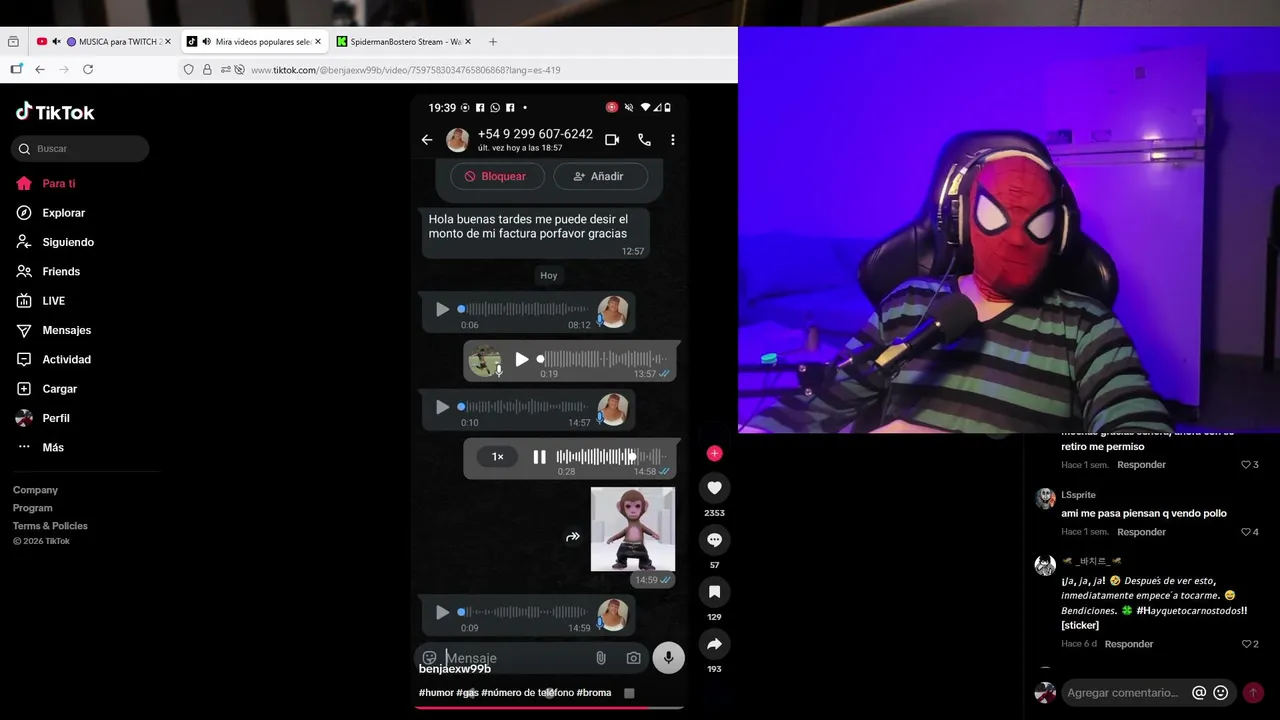Save the video with bookmark icon
The image size is (1280, 720).
[x=714, y=592]
